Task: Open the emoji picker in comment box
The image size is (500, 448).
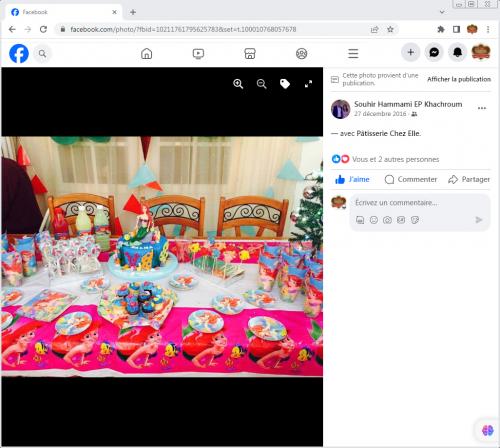Action: pos(374,220)
